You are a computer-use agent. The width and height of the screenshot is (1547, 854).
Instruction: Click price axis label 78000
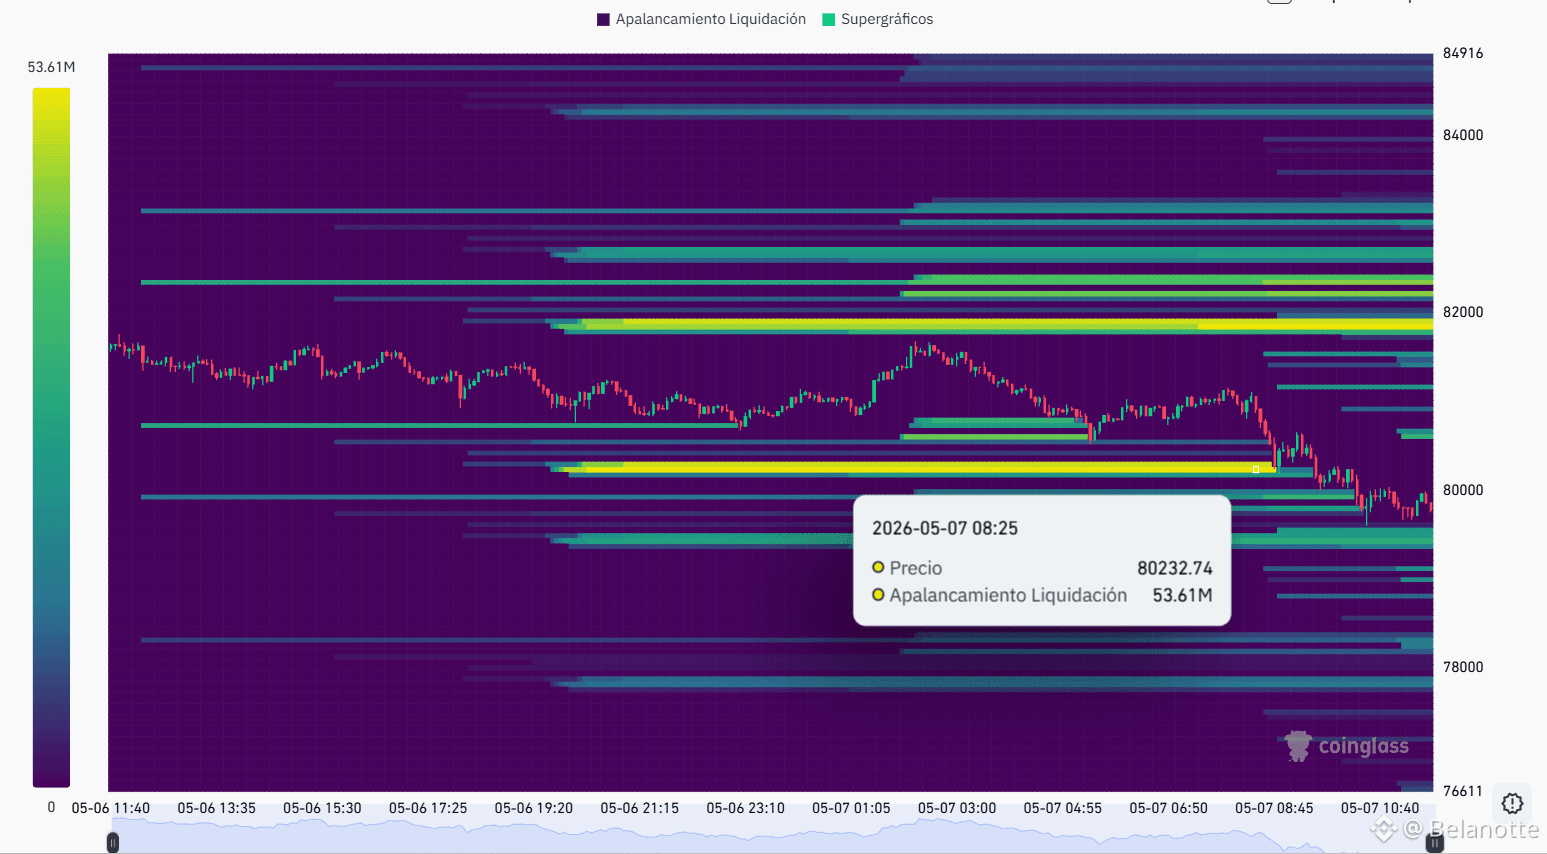[x=1463, y=667]
